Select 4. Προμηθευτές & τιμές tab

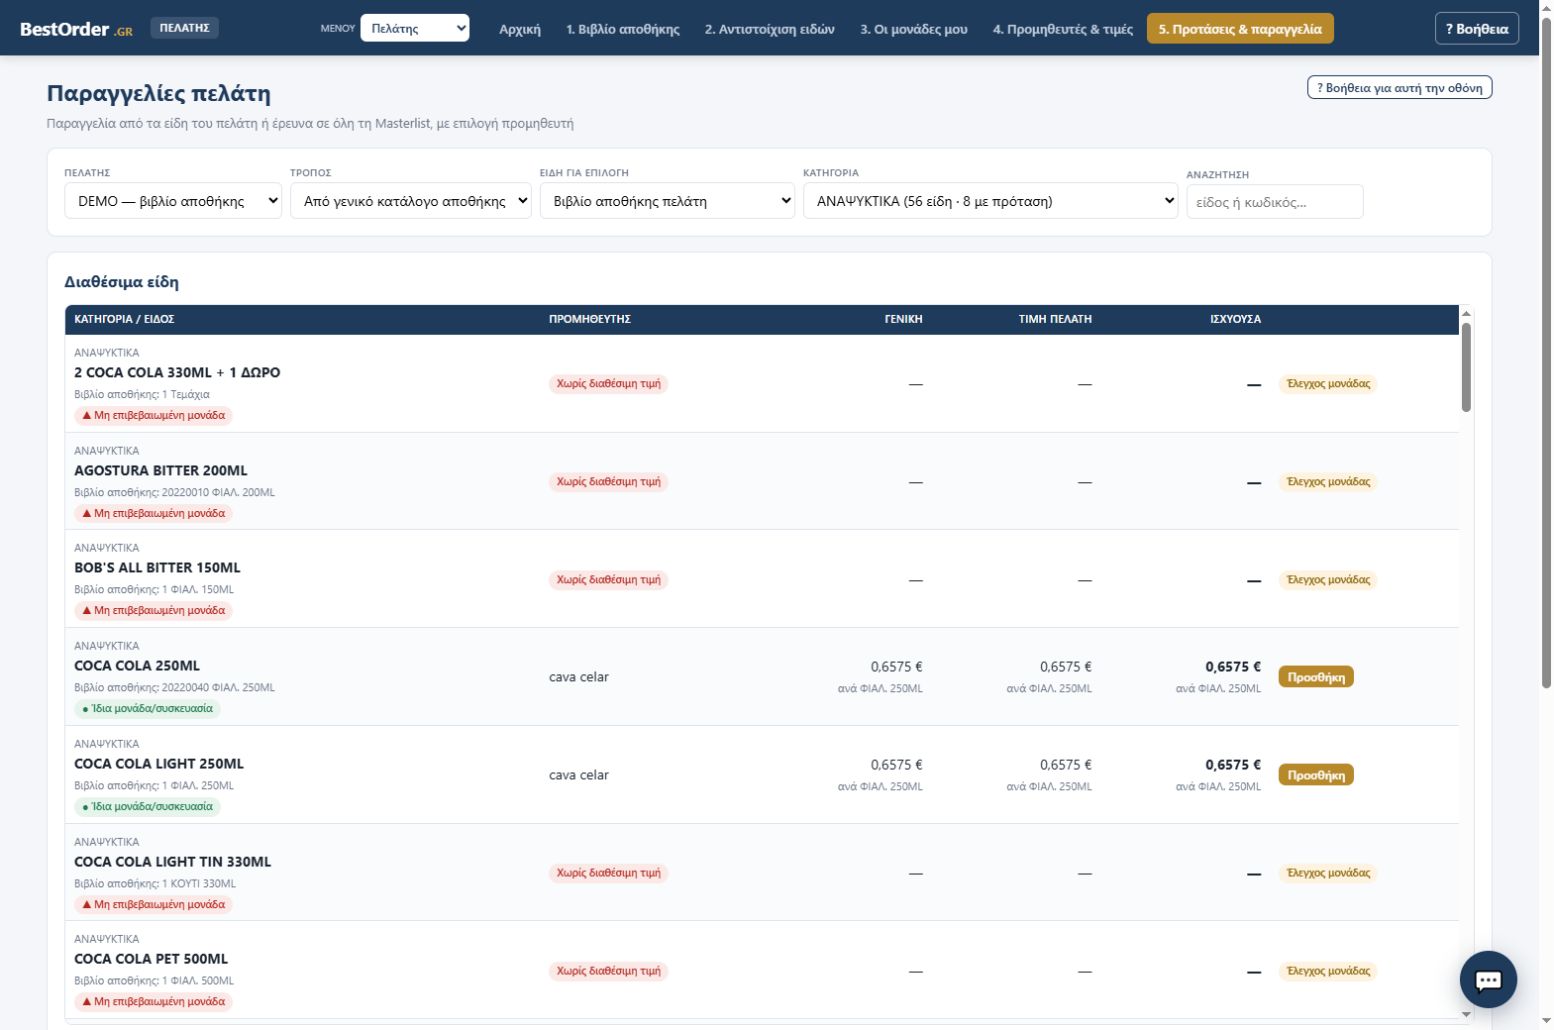[1063, 29]
